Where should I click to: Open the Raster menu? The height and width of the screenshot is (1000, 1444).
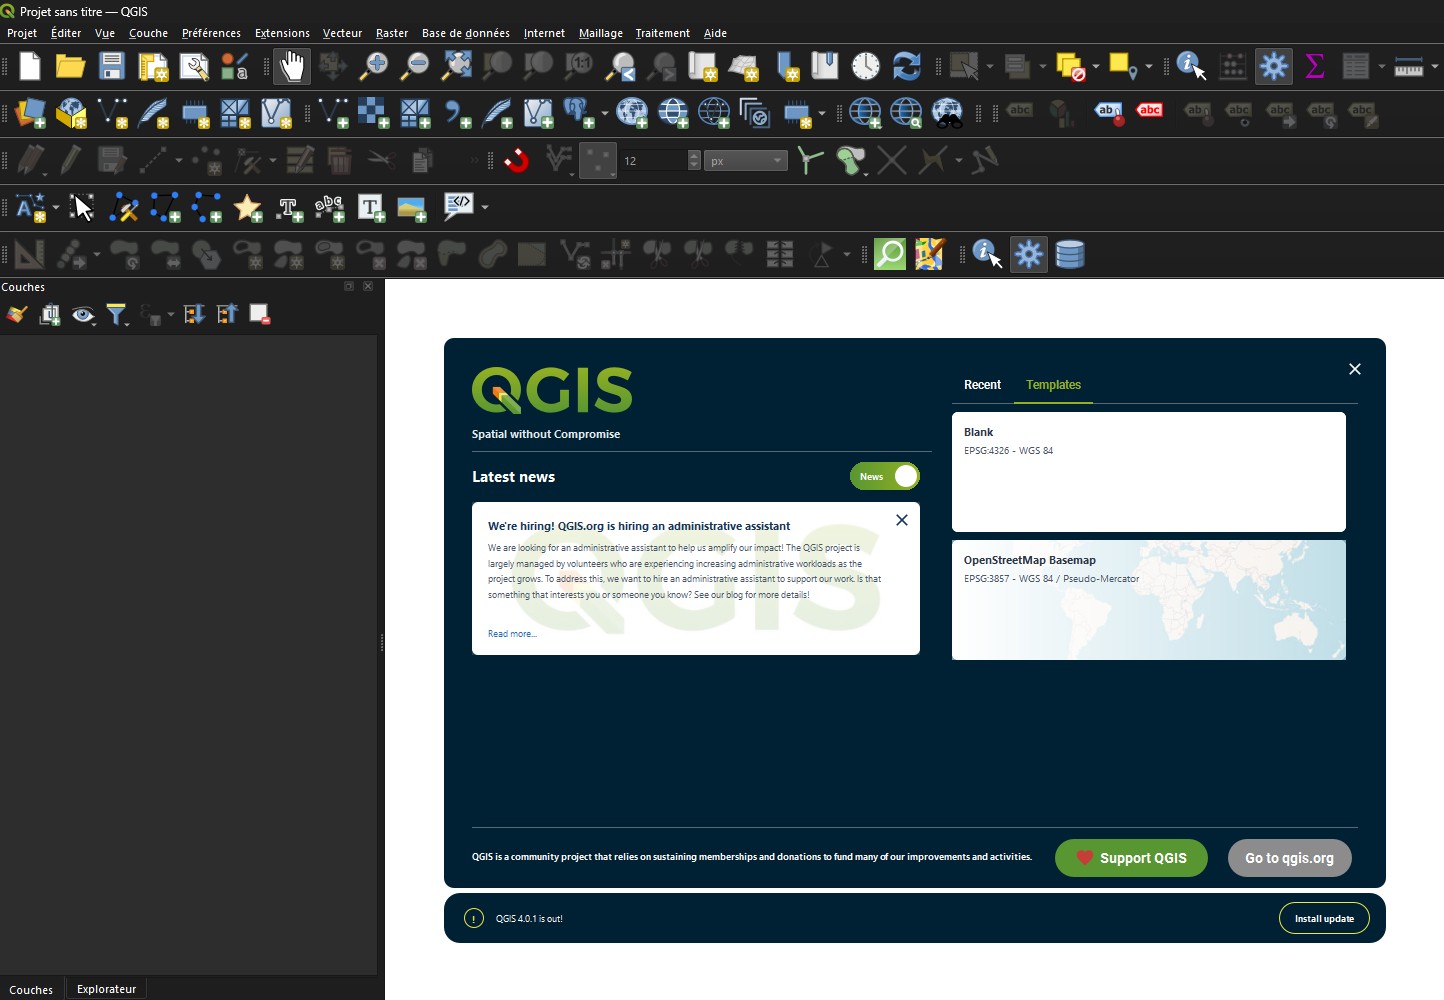392,33
